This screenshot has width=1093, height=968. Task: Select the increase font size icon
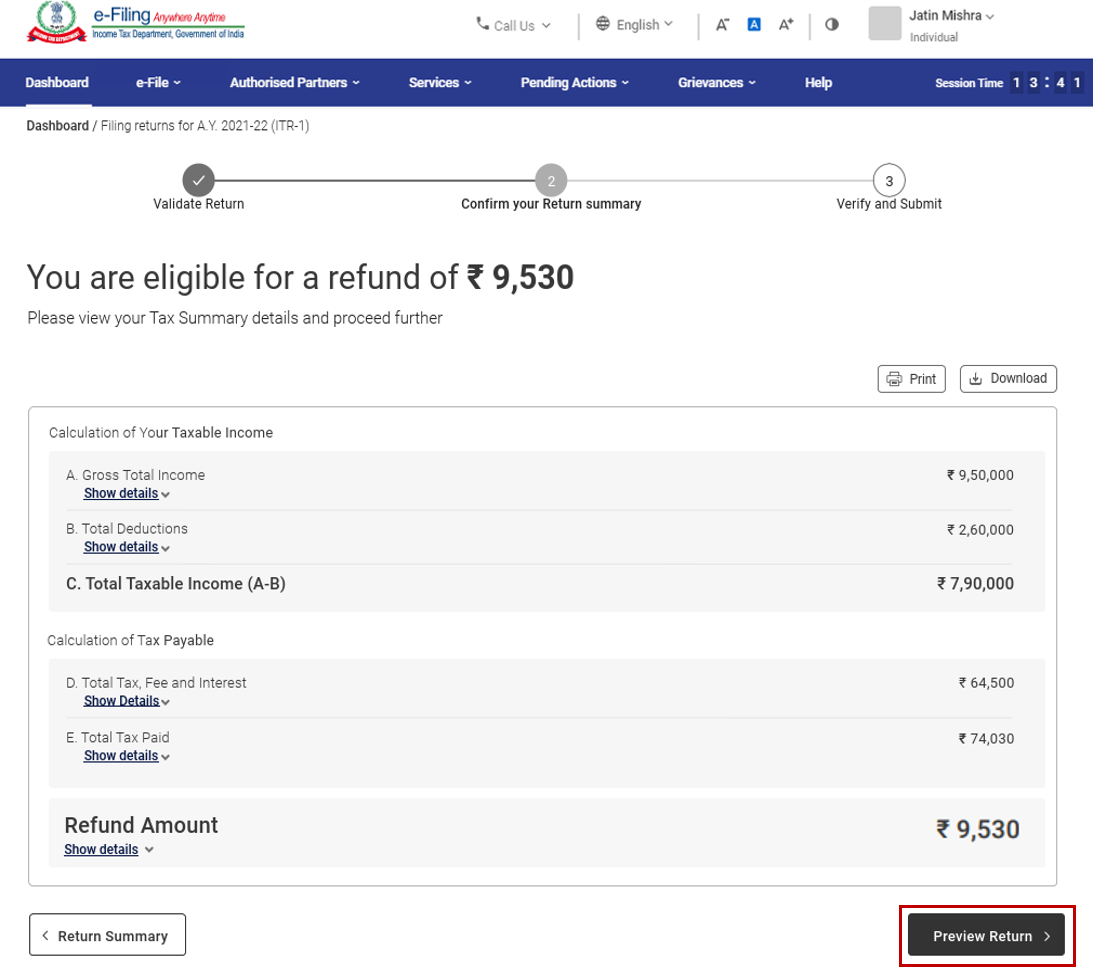click(x=785, y=23)
